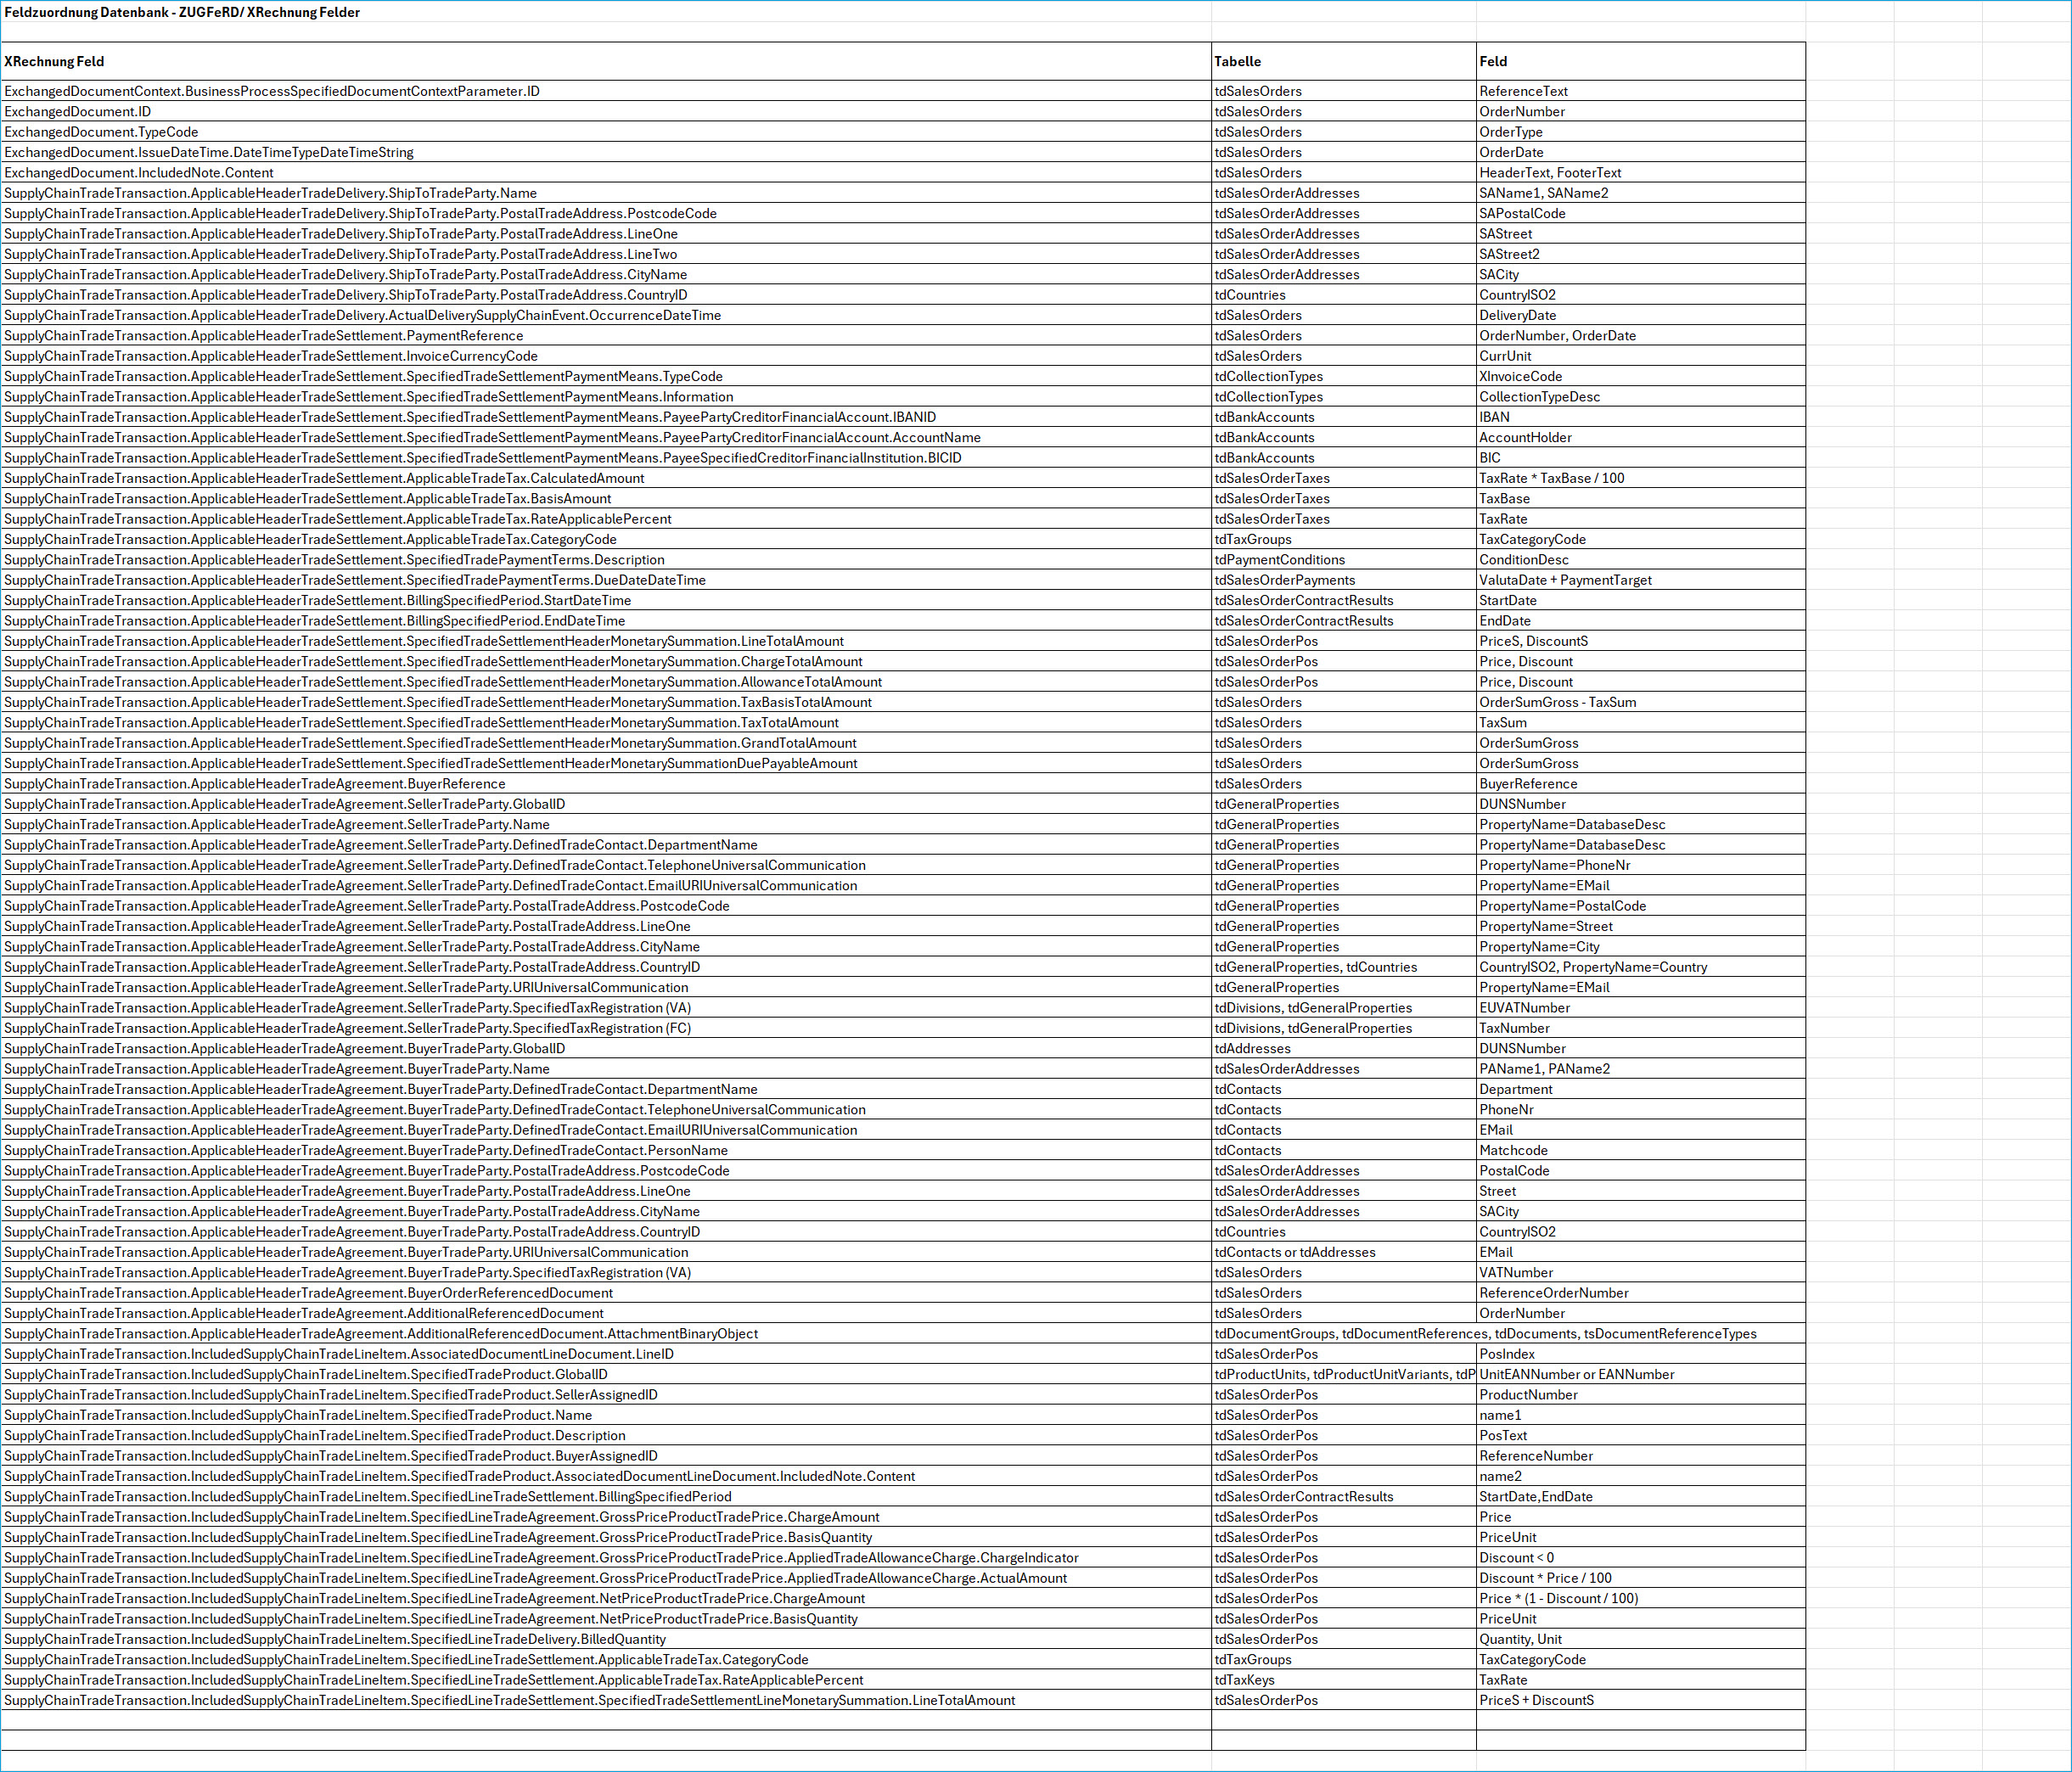Click the 'PropertyName=PostalCode' cell
Viewport: 2072px width, 1772px height.
1640,906
